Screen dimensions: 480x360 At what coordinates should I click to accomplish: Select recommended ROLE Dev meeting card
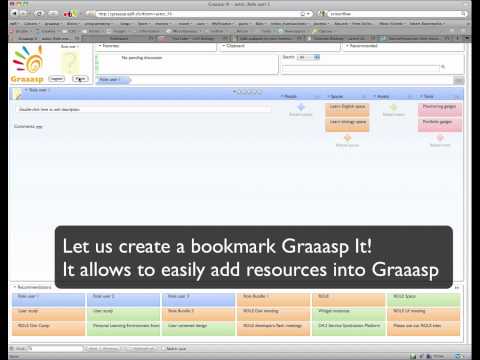(x=274, y=314)
